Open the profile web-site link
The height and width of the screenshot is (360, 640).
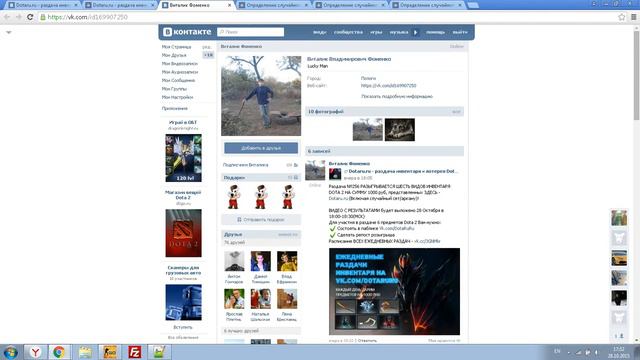pos(389,86)
